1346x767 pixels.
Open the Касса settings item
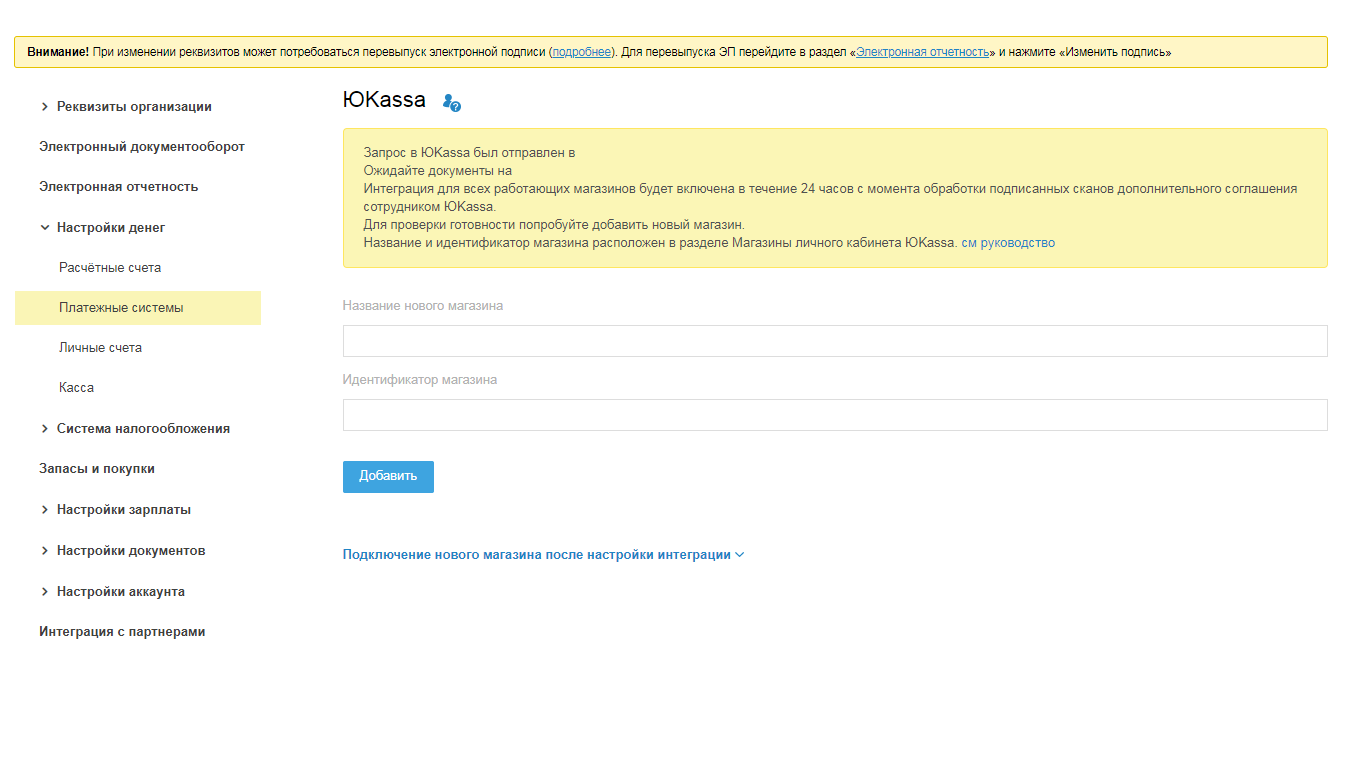(x=76, y=388)
